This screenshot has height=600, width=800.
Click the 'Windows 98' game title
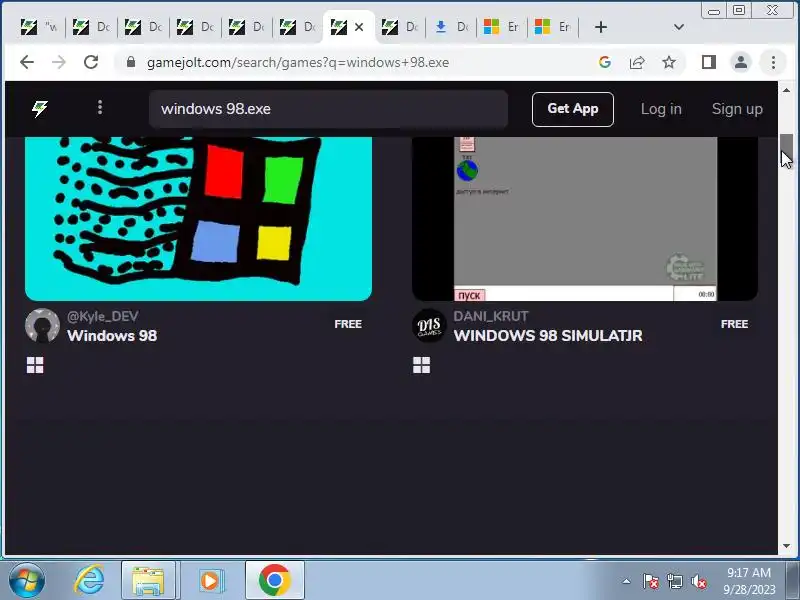point(112,336)
